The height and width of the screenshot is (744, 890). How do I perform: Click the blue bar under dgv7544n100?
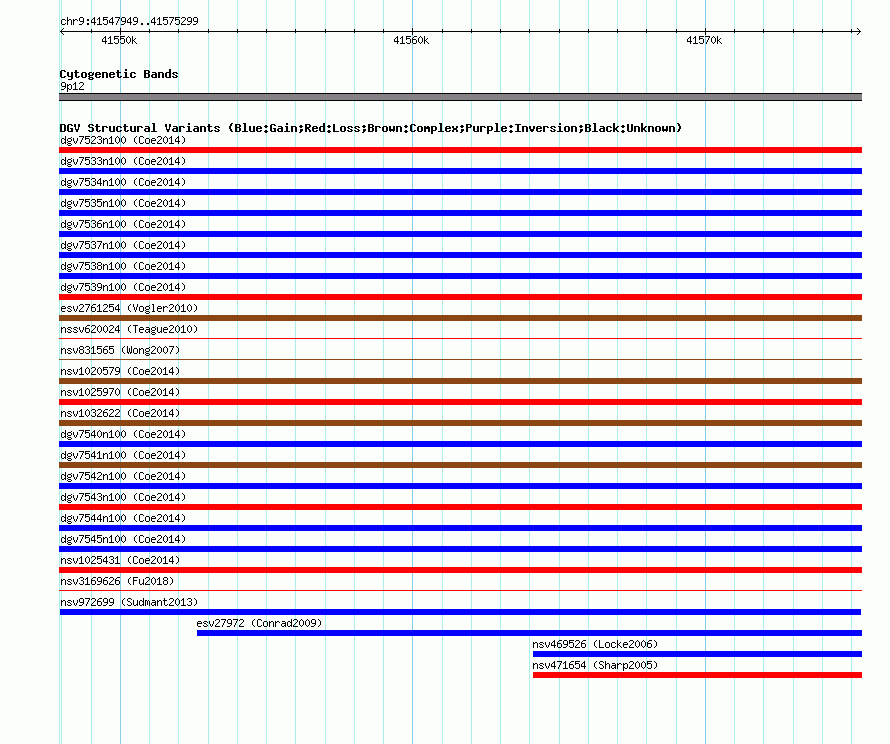[460, 528]
